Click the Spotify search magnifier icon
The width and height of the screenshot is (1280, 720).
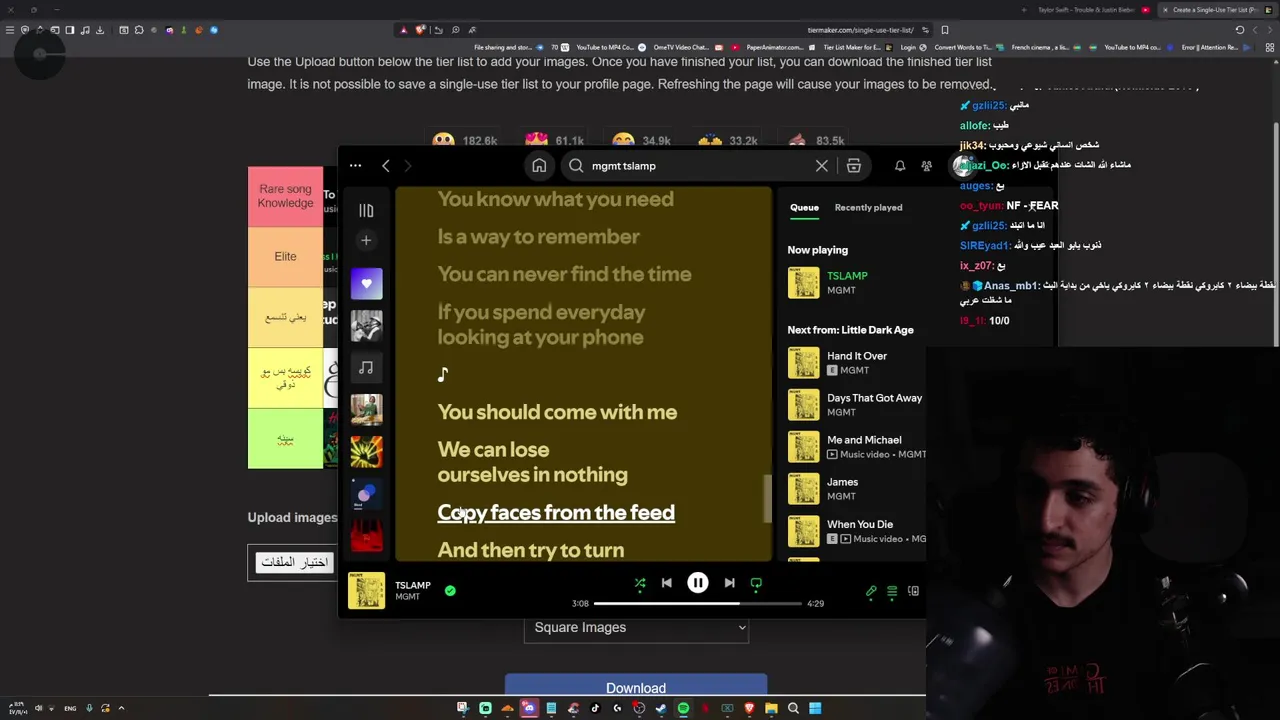pos(576,166)
